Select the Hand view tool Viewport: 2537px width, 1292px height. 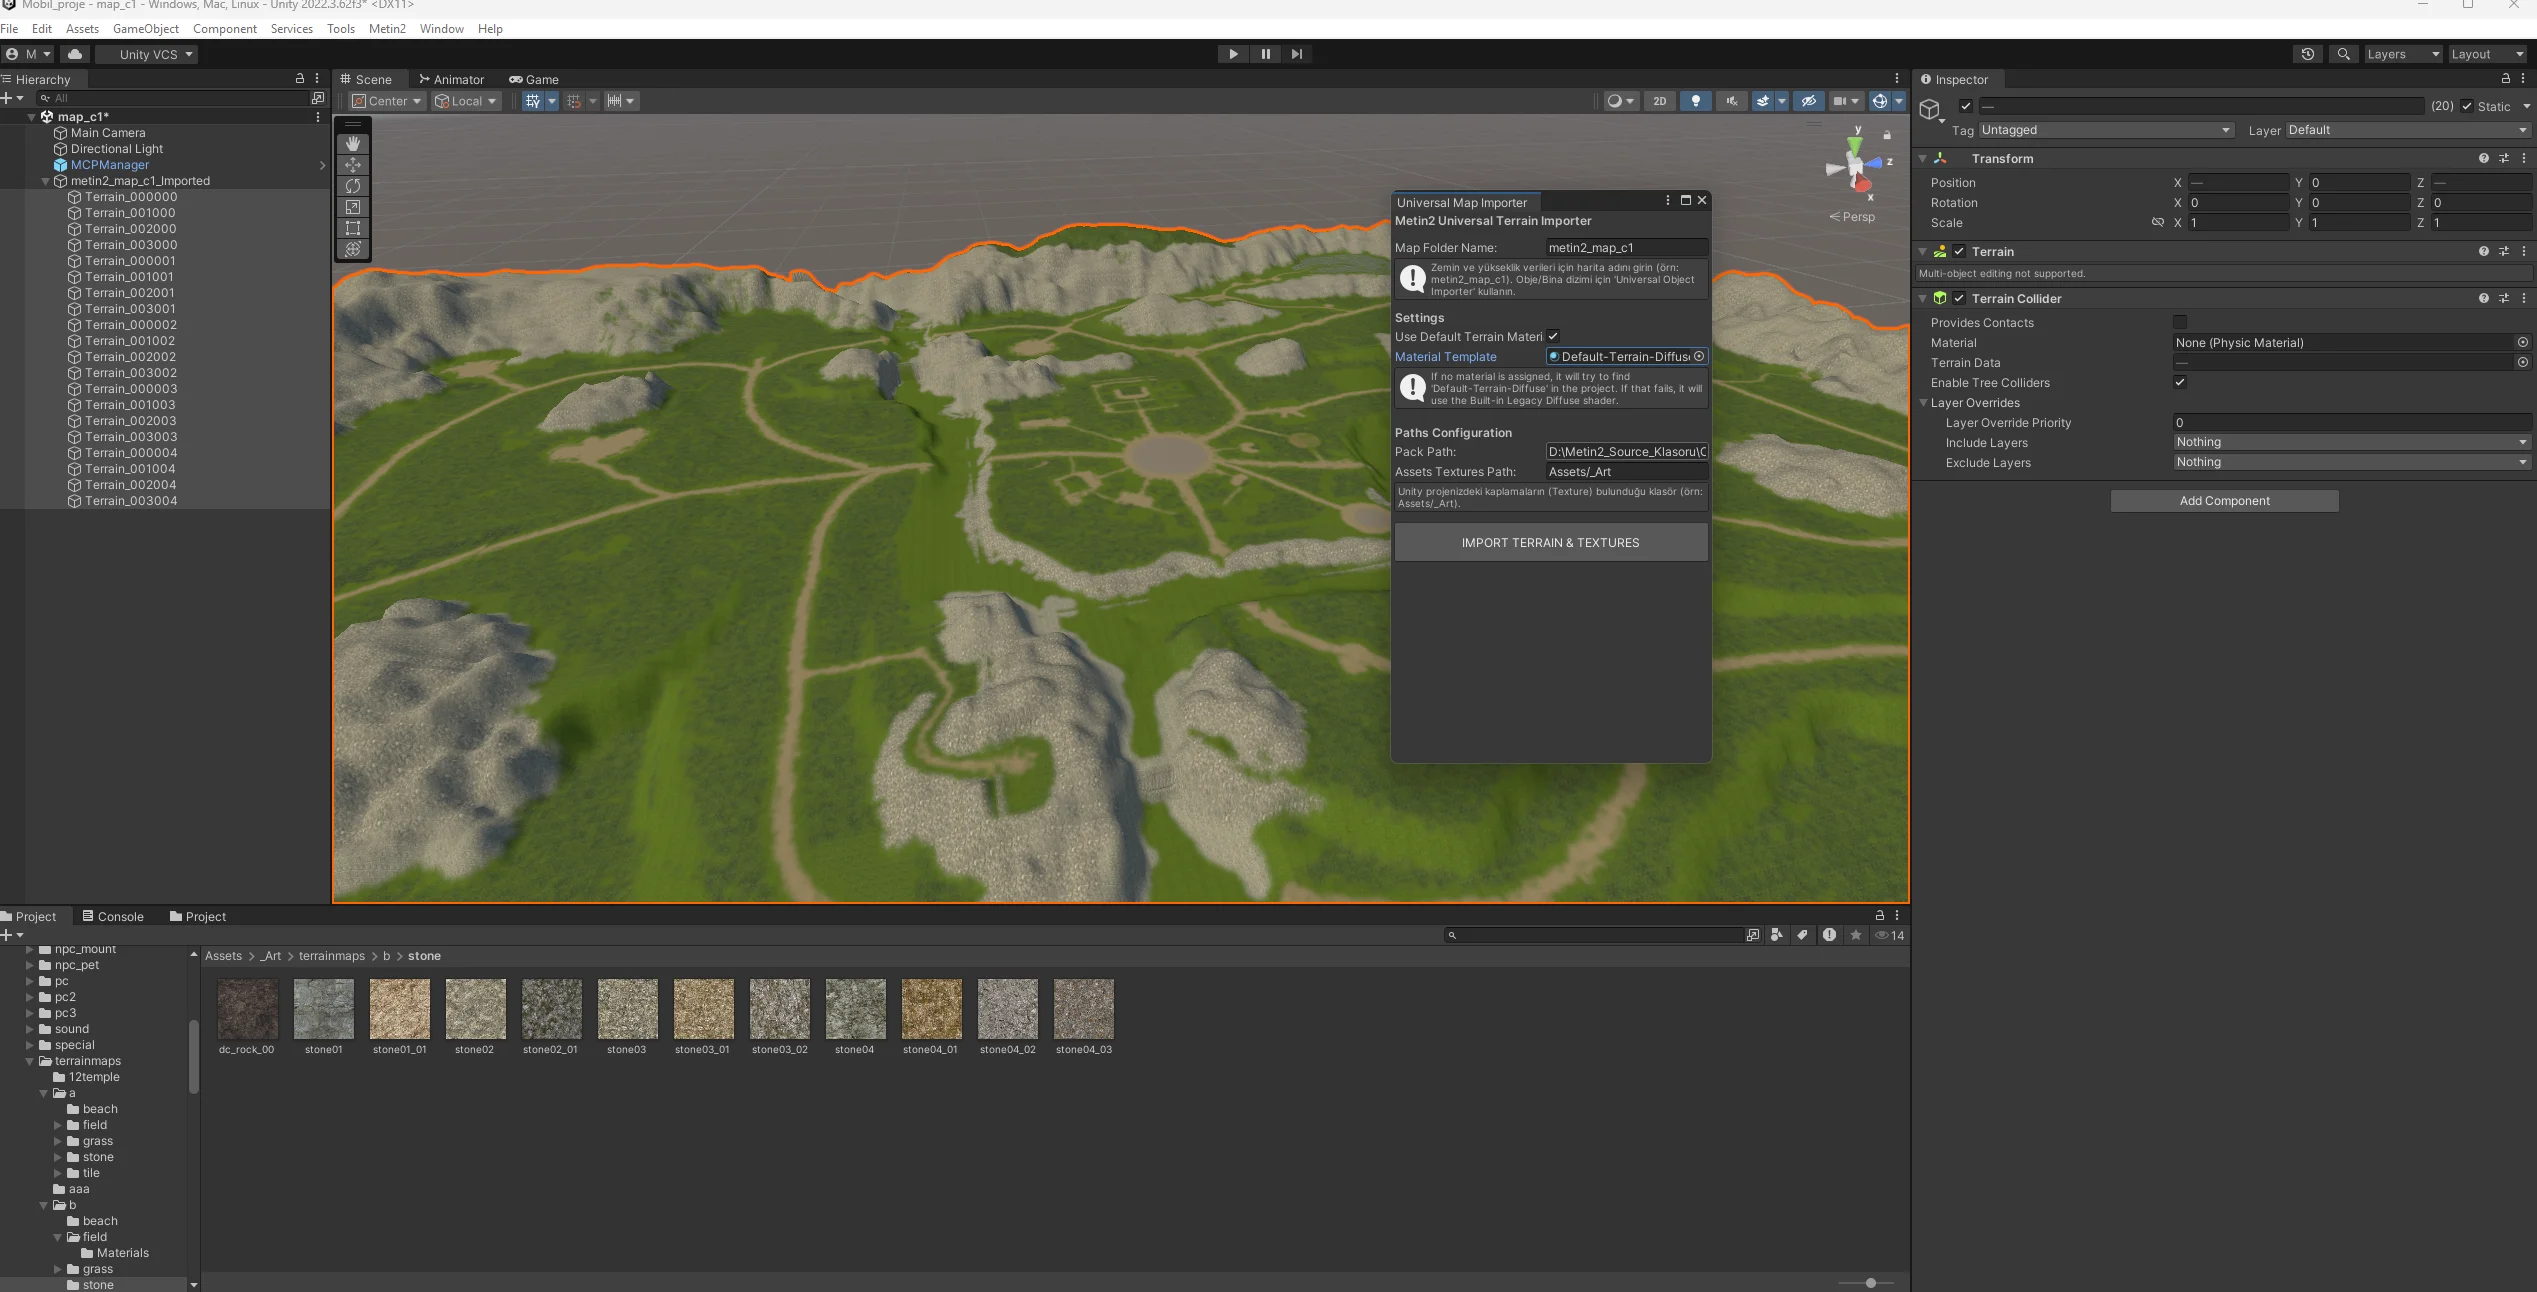click(352, 144)
